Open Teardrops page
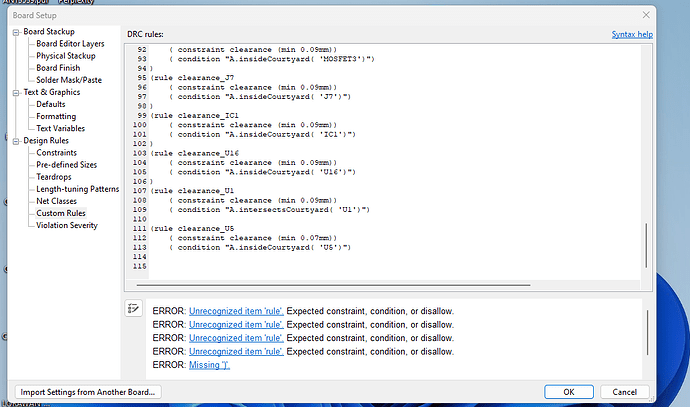This screenshot has height=407, width=690. click(54, 177)
